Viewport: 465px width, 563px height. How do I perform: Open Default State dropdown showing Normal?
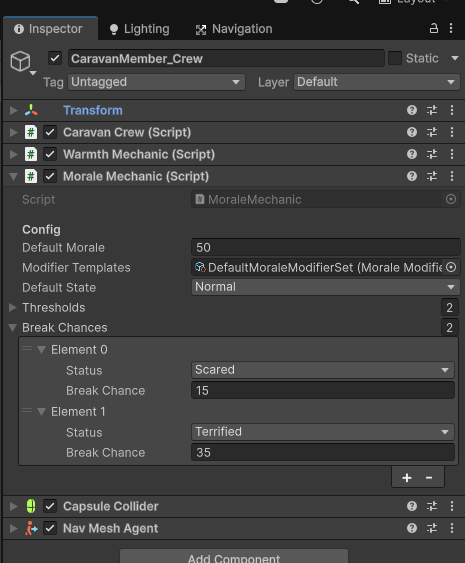326,287
